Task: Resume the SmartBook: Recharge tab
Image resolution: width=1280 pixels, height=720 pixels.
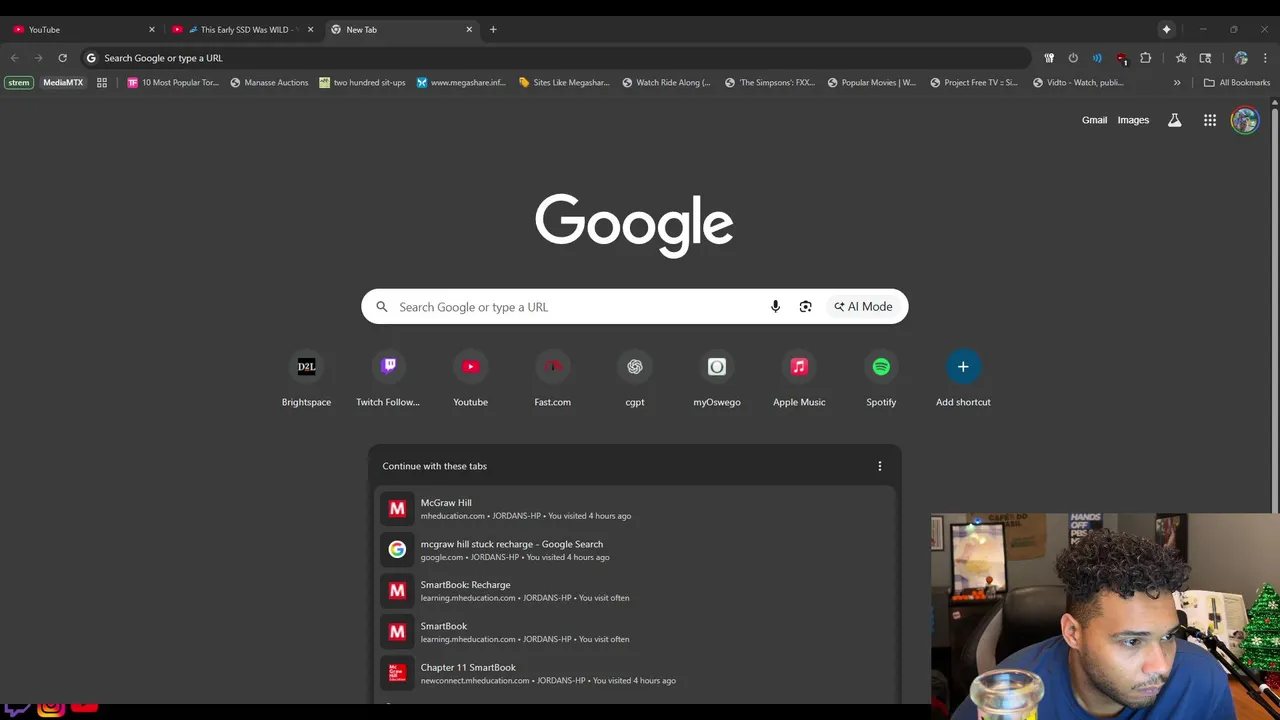Action: [x=635, y=591]
